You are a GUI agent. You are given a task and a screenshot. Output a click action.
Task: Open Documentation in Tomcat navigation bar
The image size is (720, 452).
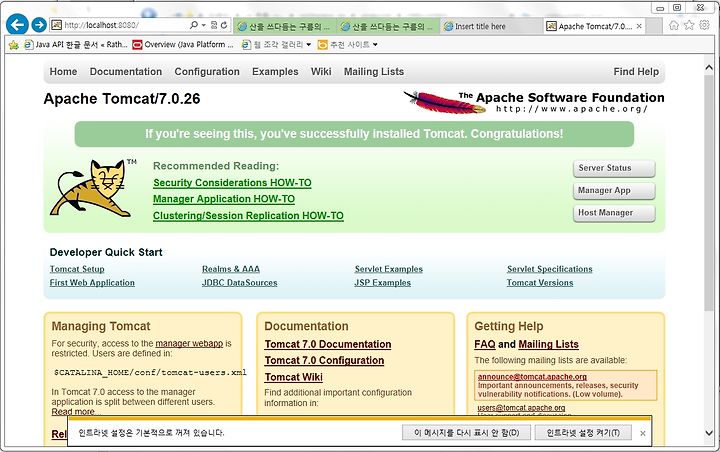(x=126, y=72)
